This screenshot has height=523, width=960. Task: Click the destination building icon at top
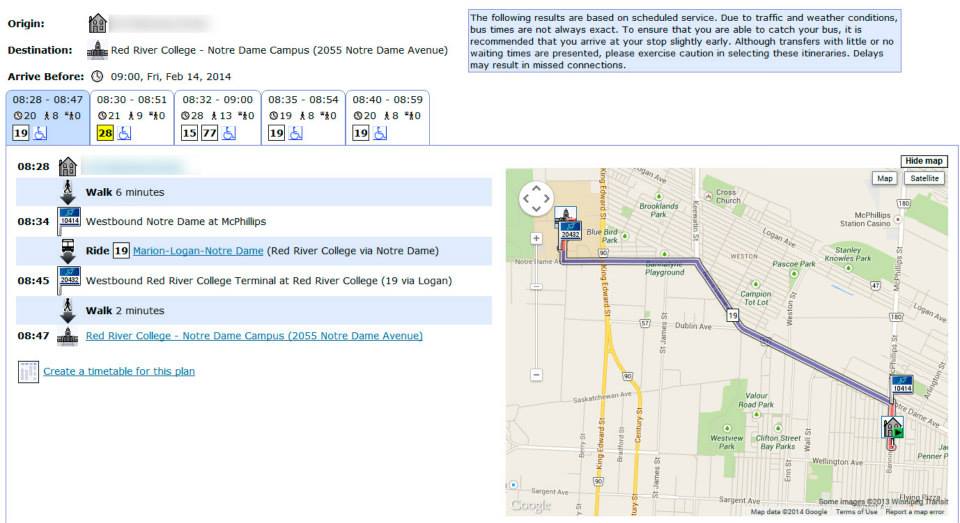(x=97, y=50)
